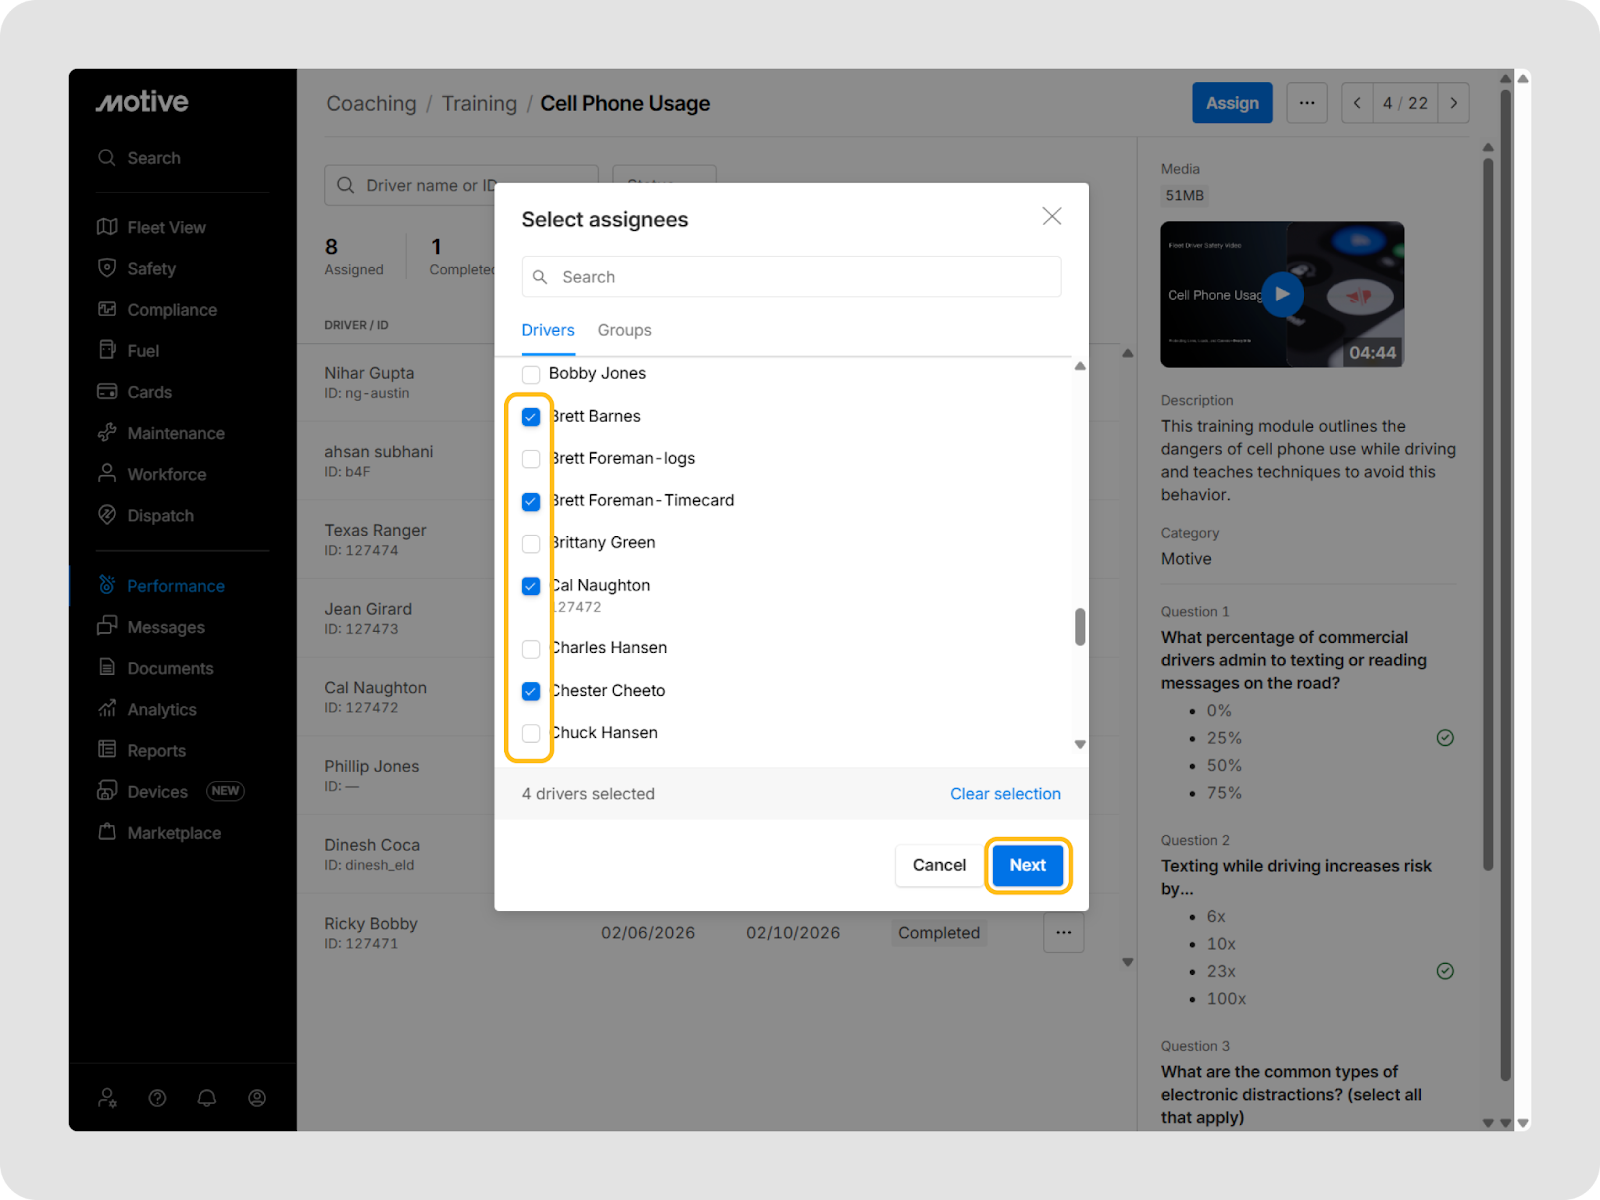1600x1200 pixels.
Task: Open the help question mark icon
Action: tap(157, 1098)
